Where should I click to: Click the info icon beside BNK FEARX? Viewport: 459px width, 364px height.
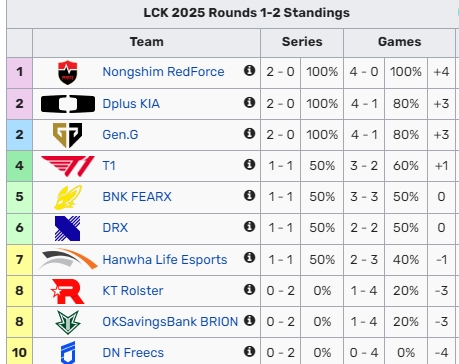tap(249, 195)
